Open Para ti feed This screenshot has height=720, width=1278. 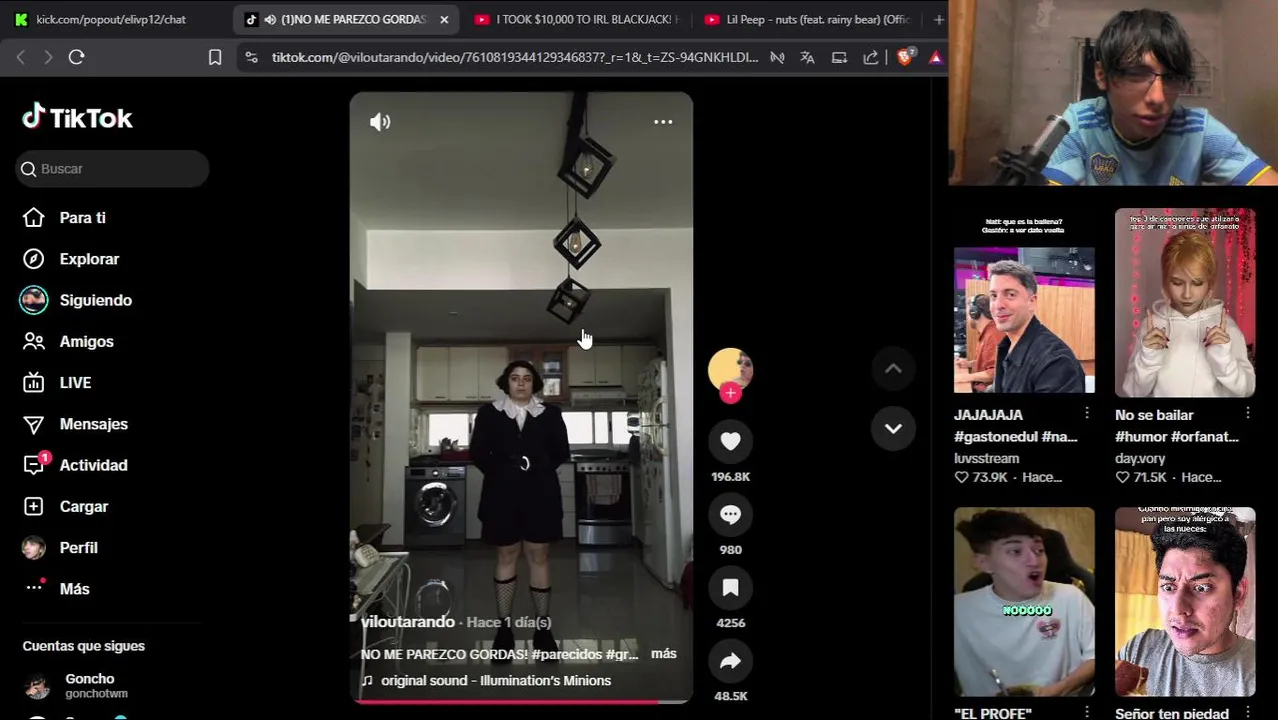pyautogui.click(x=82, y=218)
